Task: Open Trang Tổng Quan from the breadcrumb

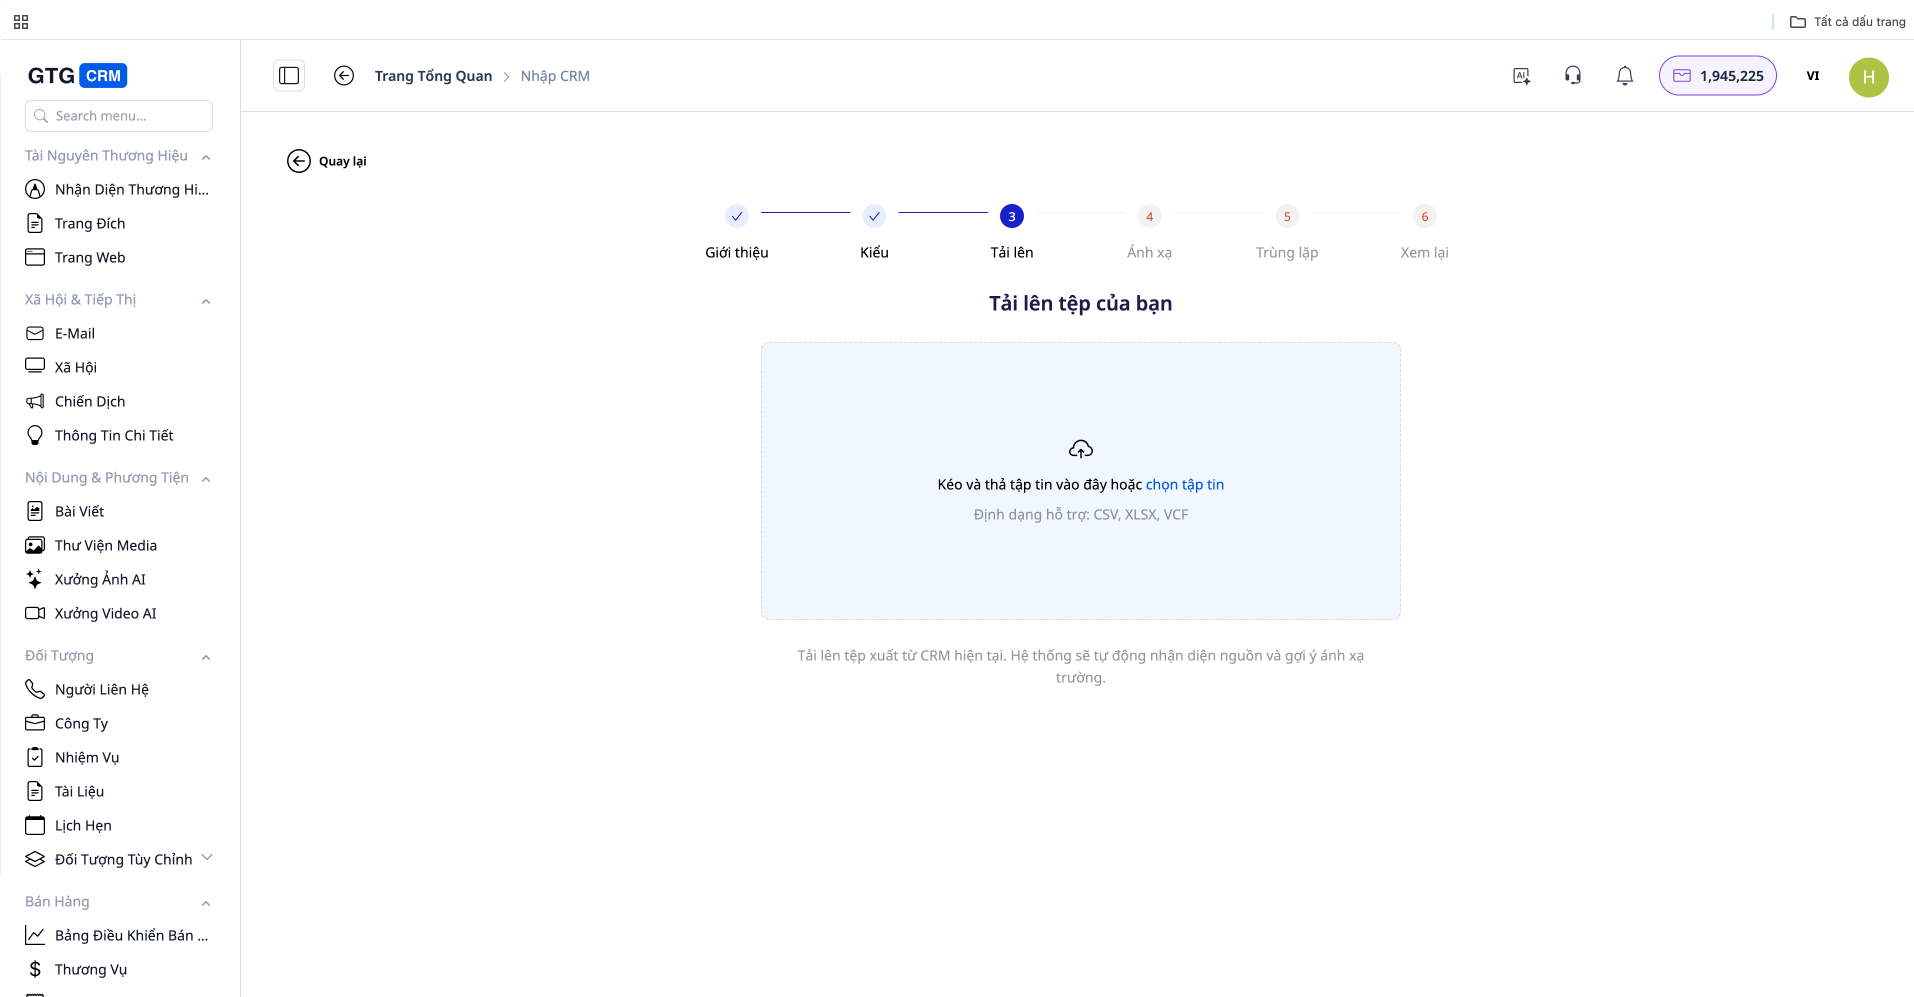Action: tap(433, 75)
